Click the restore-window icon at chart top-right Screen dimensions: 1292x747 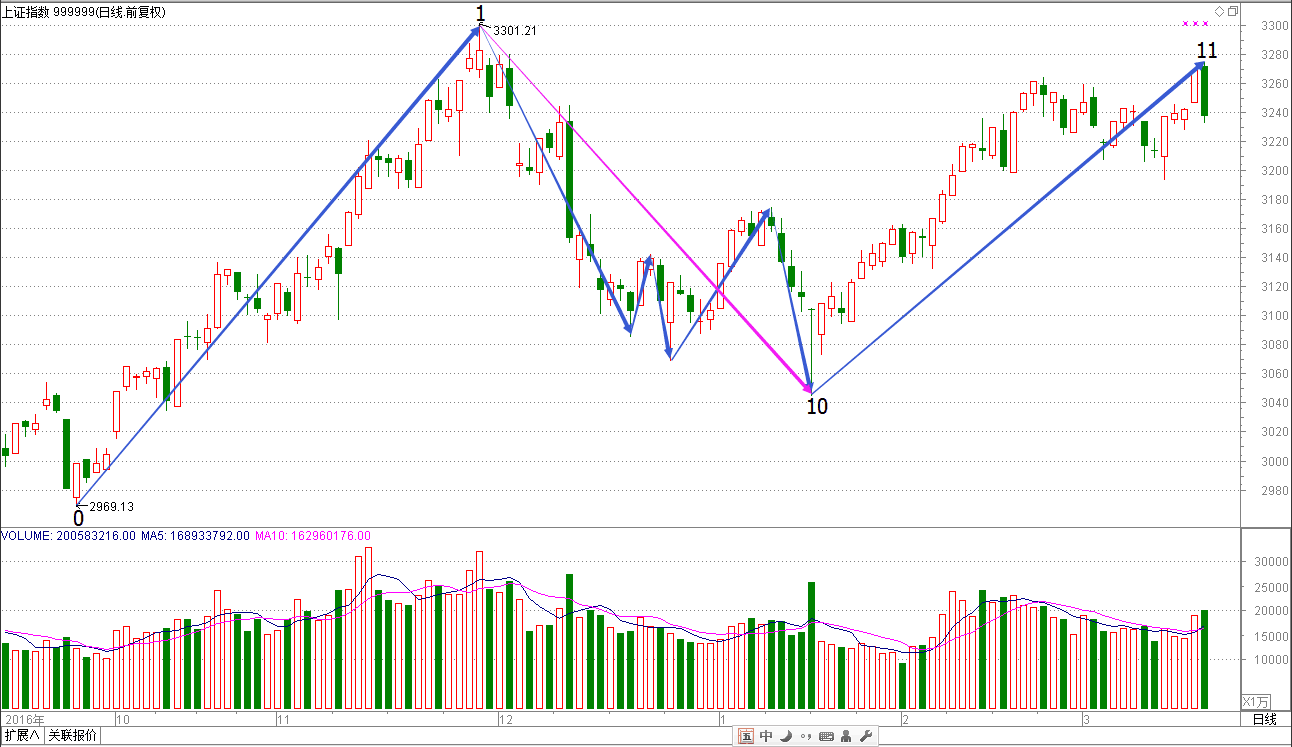[1232, 12]
